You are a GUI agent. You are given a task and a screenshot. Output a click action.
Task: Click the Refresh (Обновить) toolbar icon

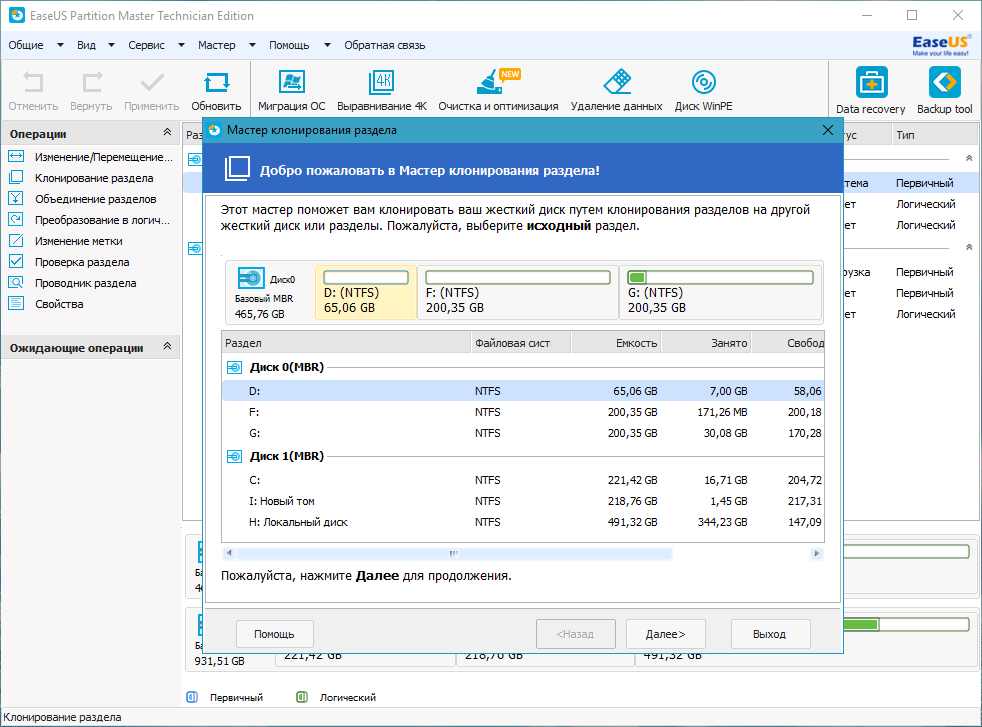click(x=216, y=83)
